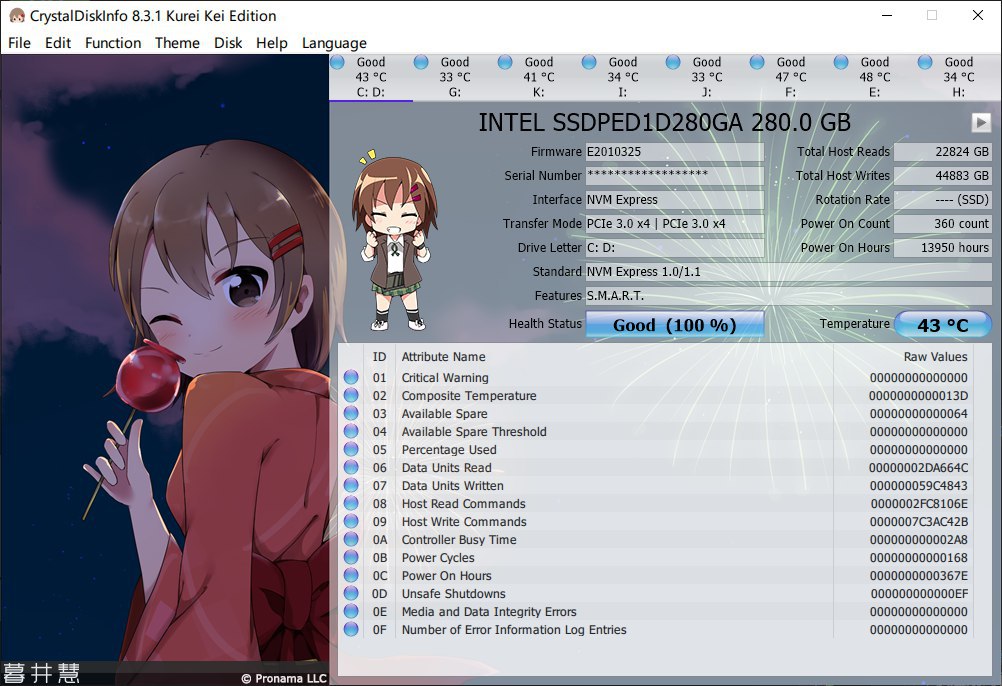This screenshot has height=686, width=1002.
Task: Select the H: disk tab
Action: click(x=959, y=77)
